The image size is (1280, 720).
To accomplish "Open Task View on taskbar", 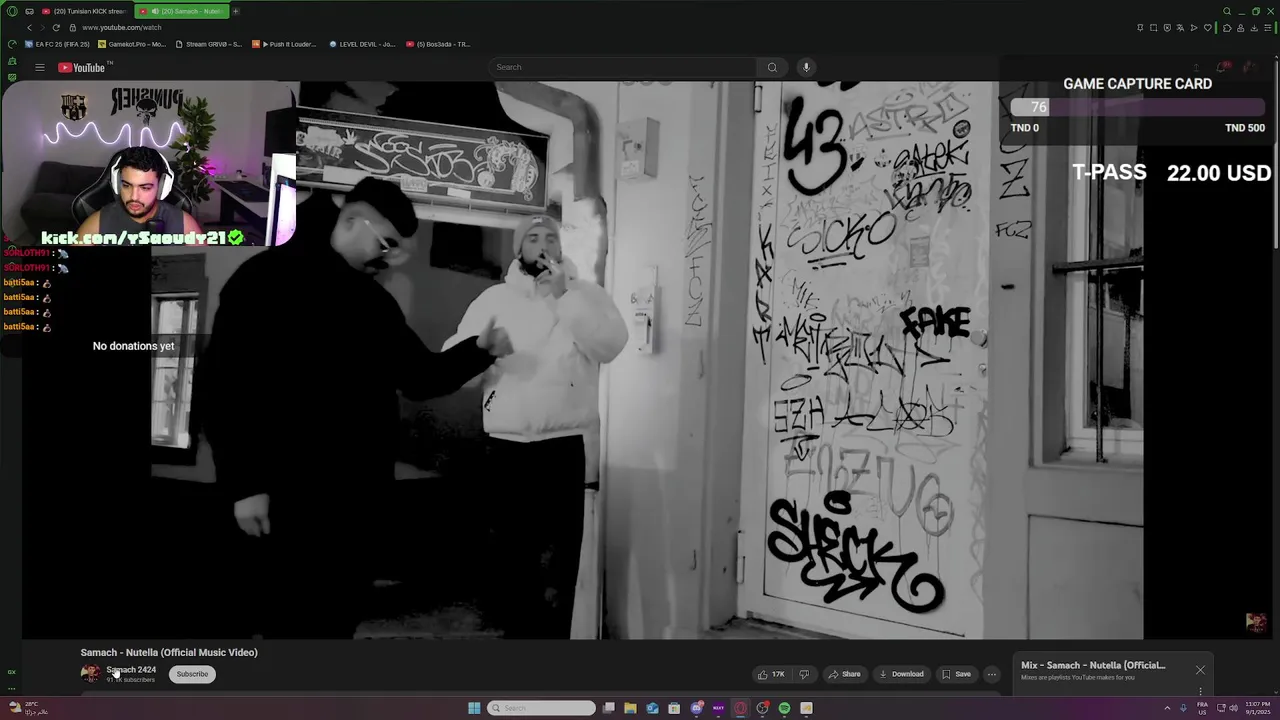I will pos(608,708).
